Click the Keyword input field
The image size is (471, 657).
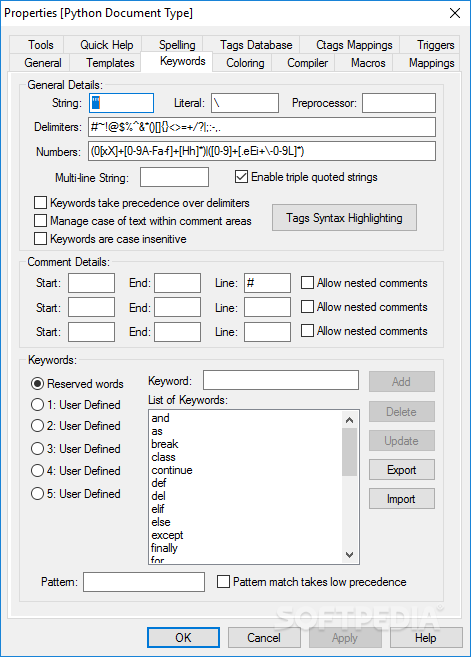281,380
